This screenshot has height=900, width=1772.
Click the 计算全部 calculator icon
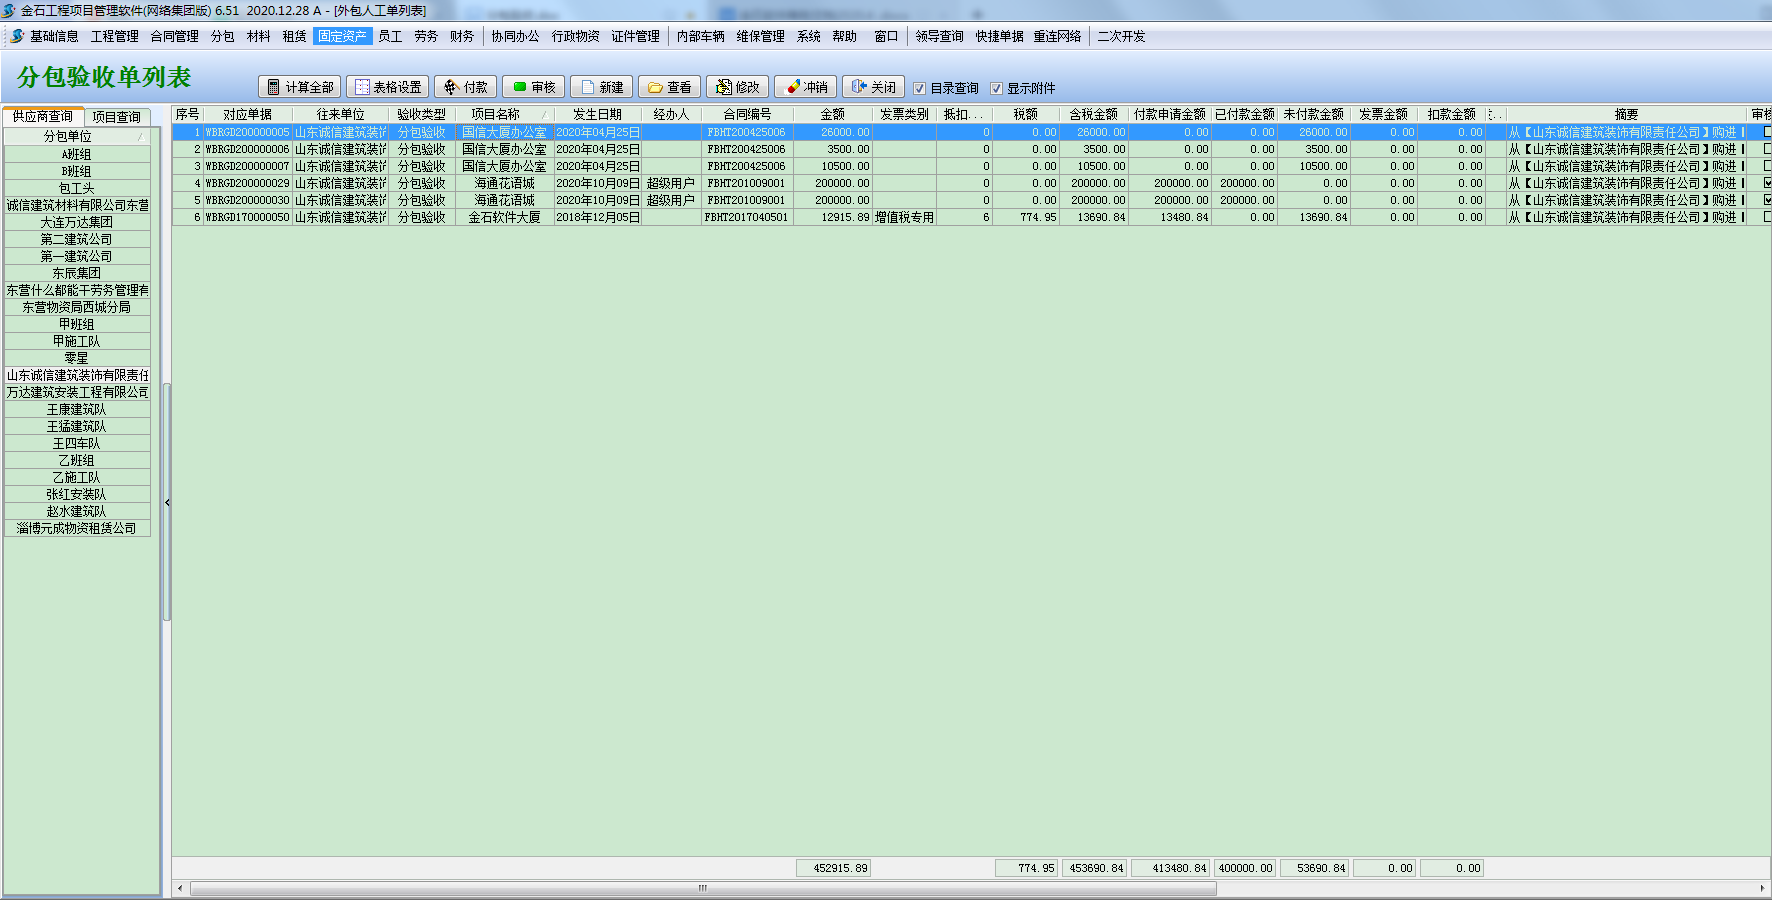click(274, 88)
